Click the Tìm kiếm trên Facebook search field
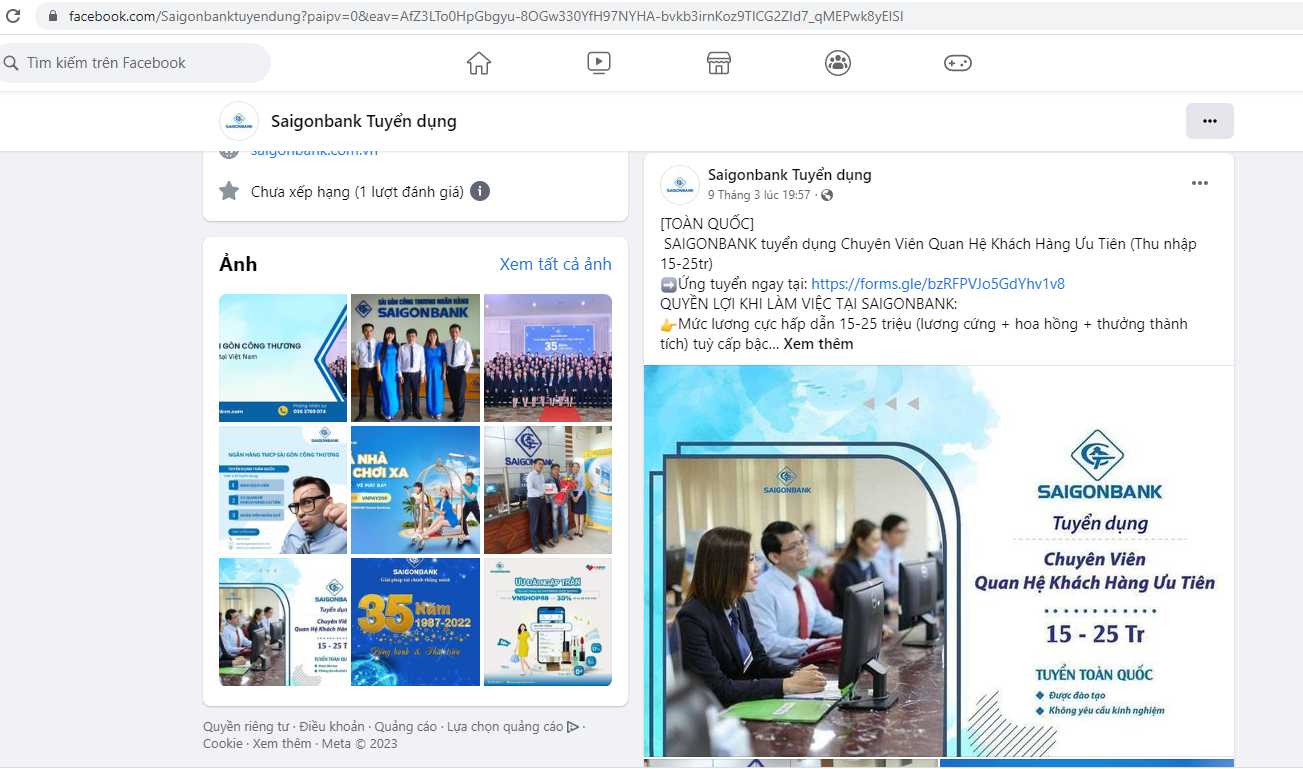This screenshot has height=769, width=1303. pyautogui.click(x=135, y=63)
